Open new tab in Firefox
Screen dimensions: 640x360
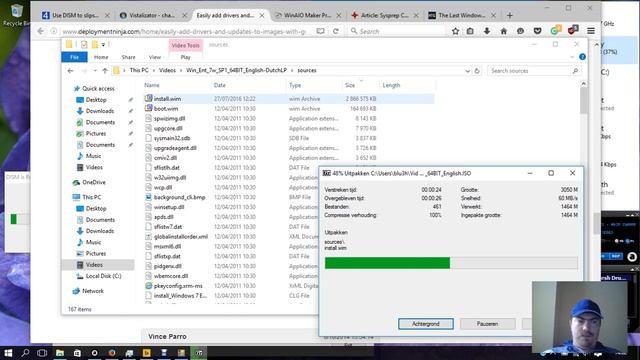pos(509,16)
